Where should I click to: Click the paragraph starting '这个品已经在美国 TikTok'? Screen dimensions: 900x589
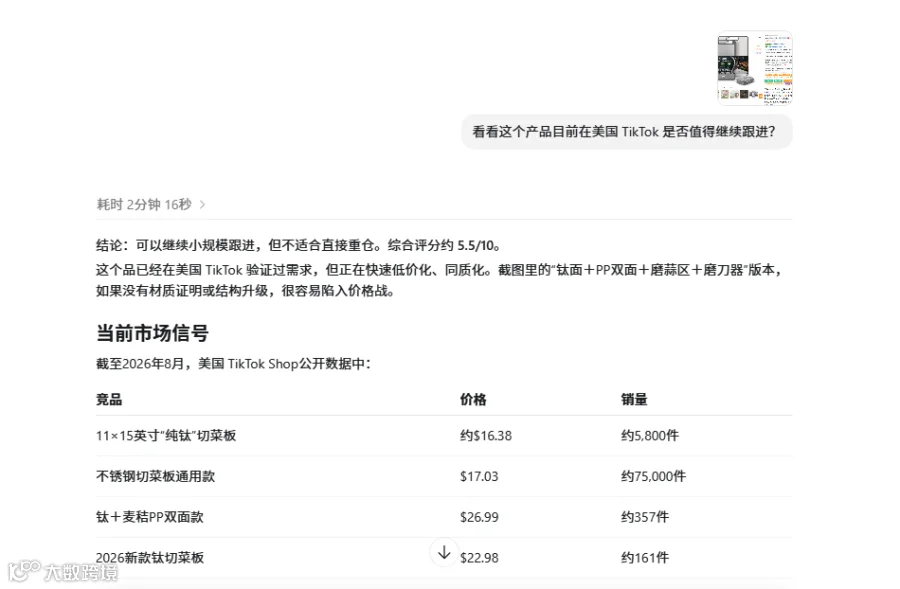tap(440, 280)
